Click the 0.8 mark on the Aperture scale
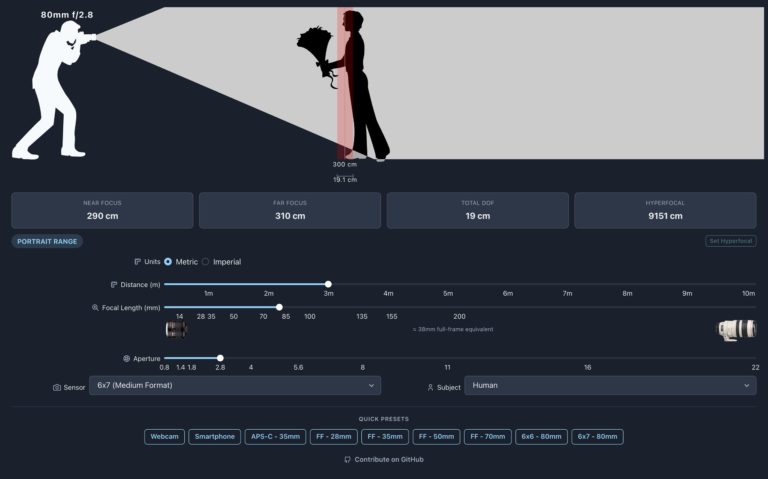 (x=165, y=367)
